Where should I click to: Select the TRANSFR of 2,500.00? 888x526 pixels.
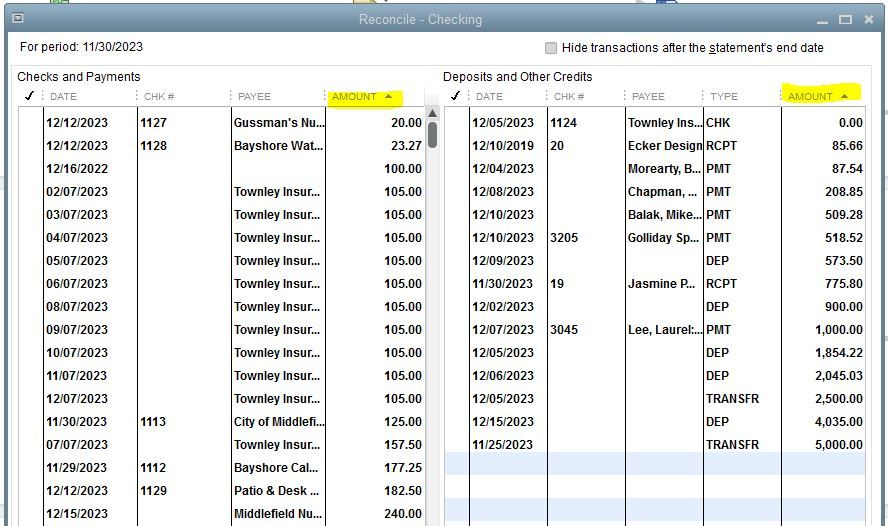tap(655, 399)
